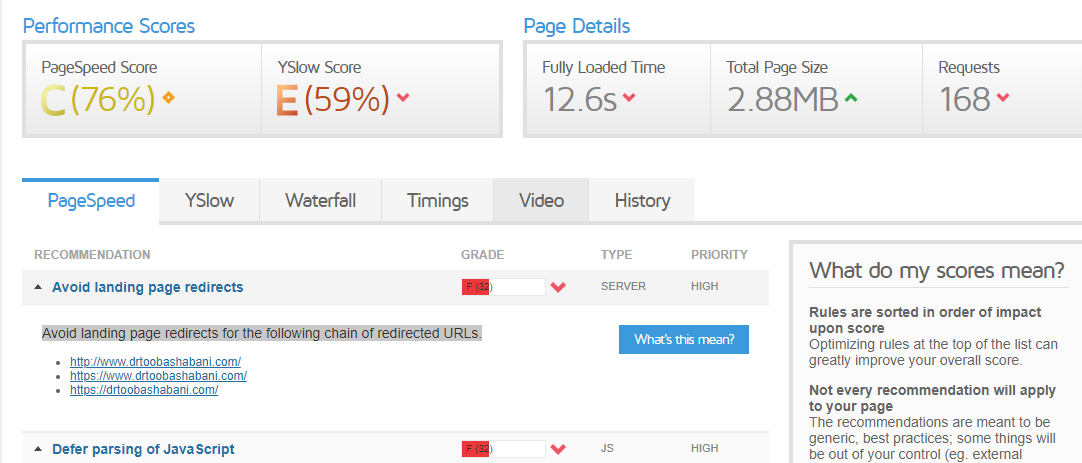Click red chevron in Defer parsing of JavaScript row
Image resolution: width=1082 pixels, height=463 pixels.
pyautogui.click(x=558, y=450)
